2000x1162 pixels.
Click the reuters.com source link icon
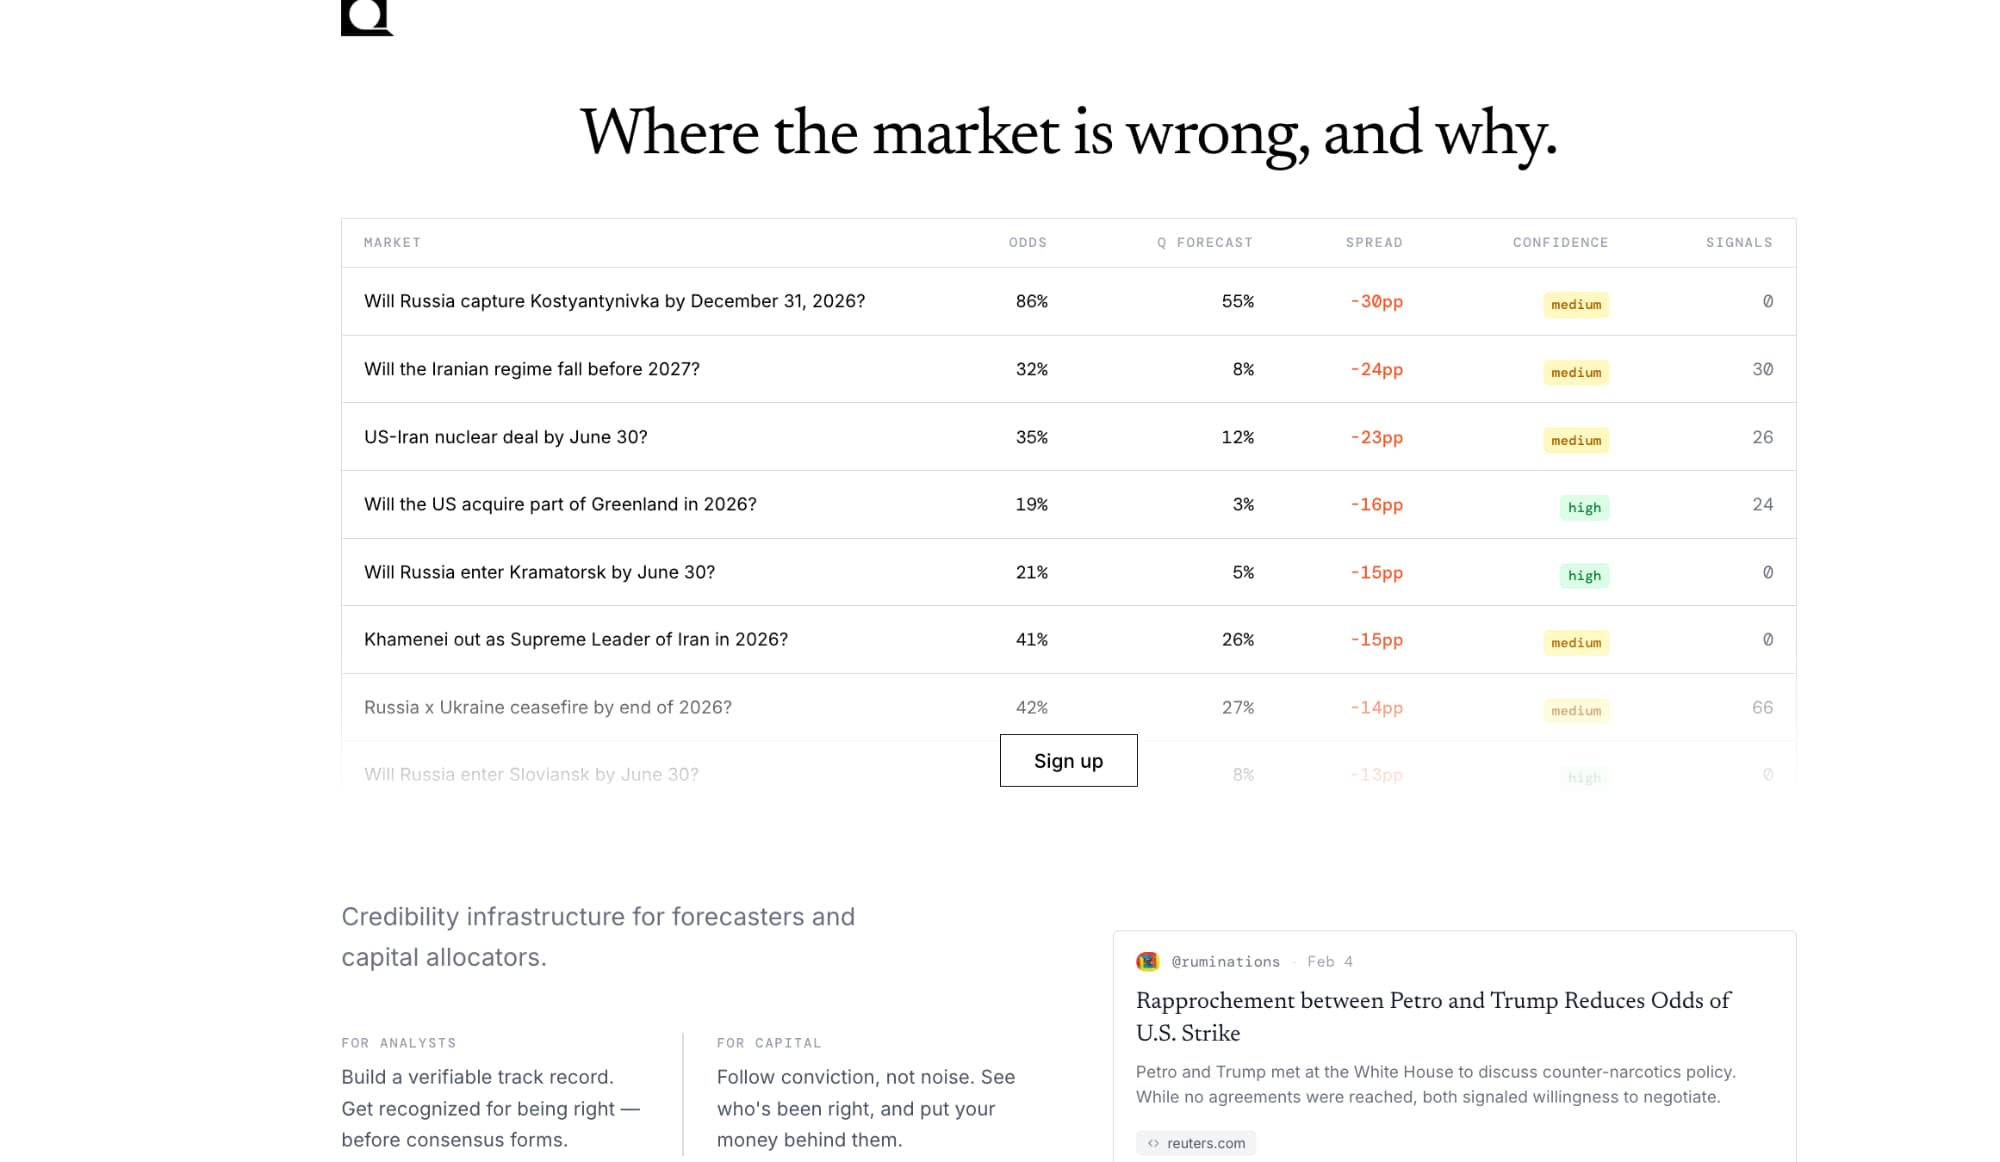1153,1143
